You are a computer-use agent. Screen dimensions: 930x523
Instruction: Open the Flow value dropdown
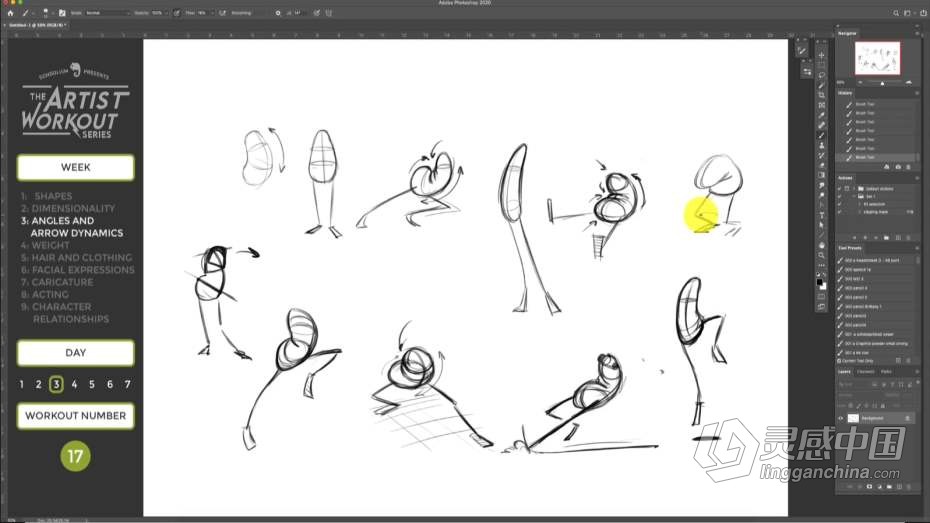pos(212,13)
